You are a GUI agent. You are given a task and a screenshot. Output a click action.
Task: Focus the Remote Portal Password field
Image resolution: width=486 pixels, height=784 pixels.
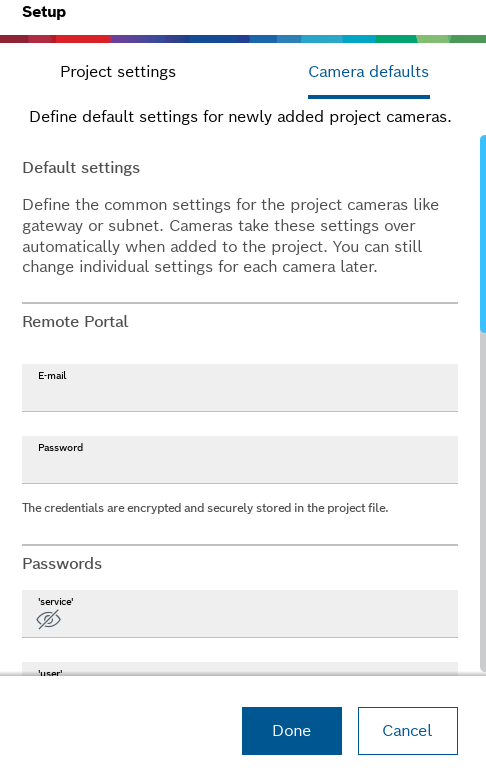click(x=240, y=460)
